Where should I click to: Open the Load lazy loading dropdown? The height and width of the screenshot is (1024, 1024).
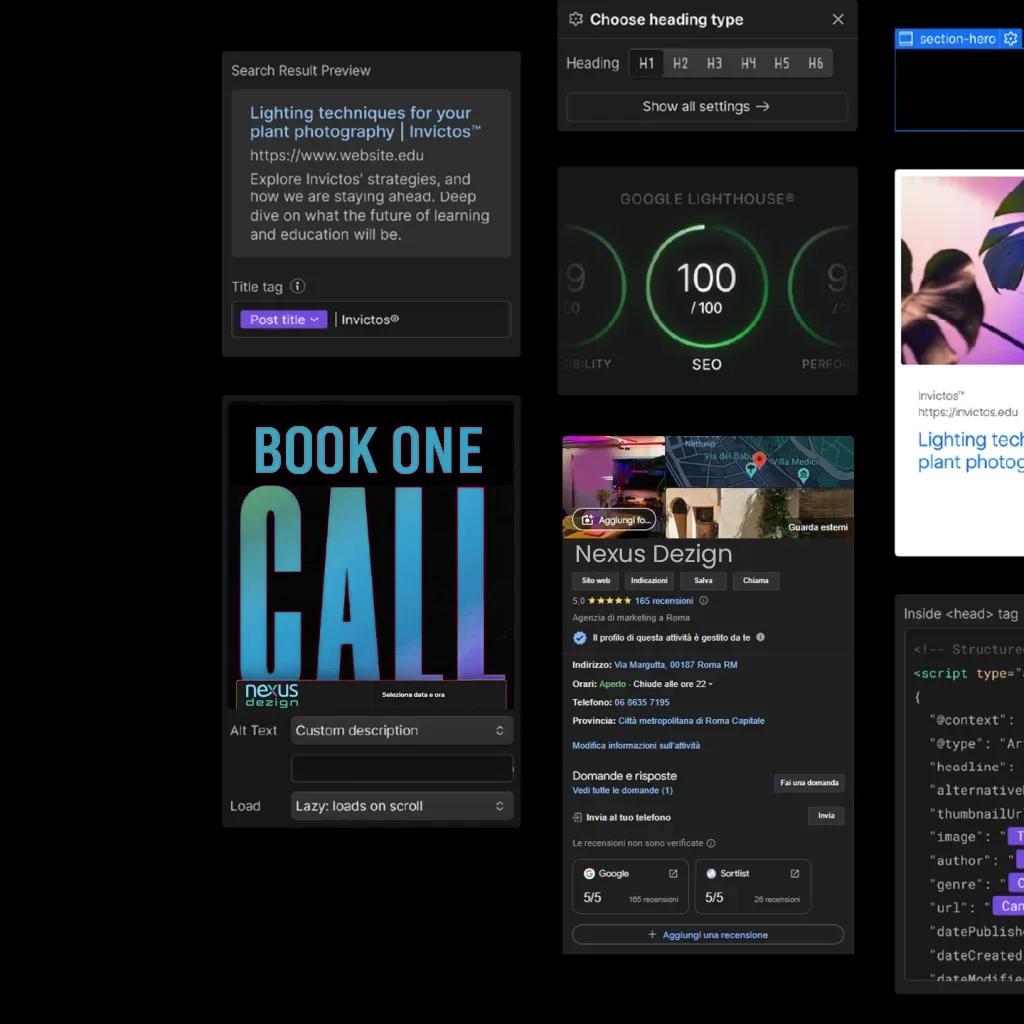402,806
